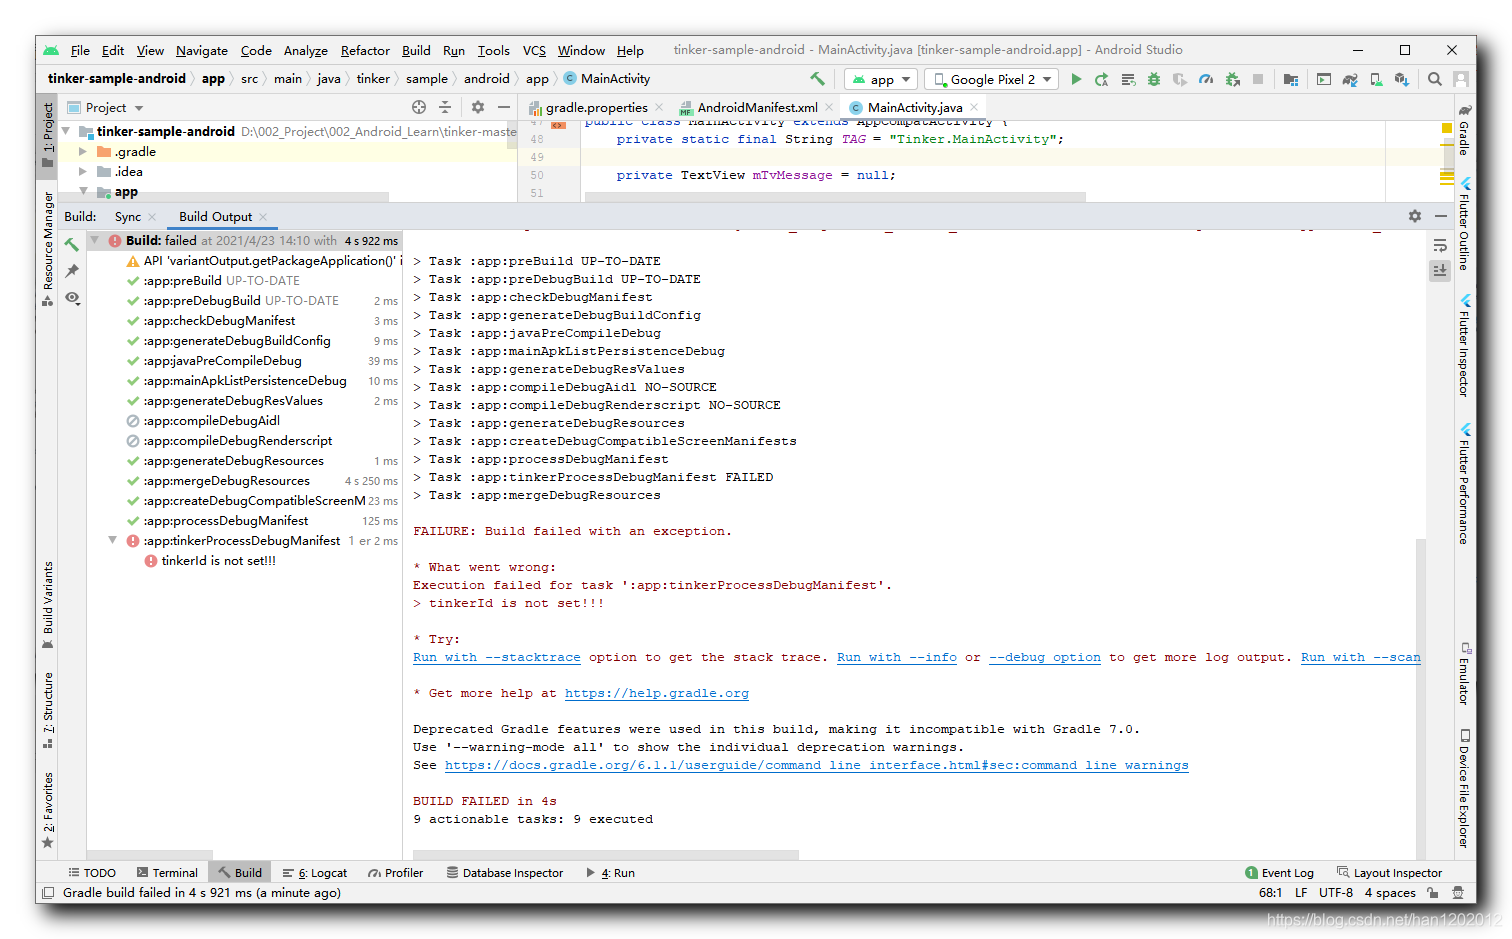This screenshot has height=939, width=1512.
Task: Open the Logcat tool window
Action: pos(315,873)
